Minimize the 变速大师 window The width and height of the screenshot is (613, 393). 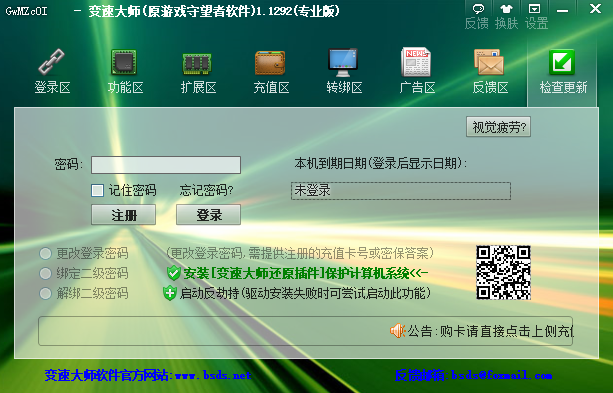click(x=563, y=11)
